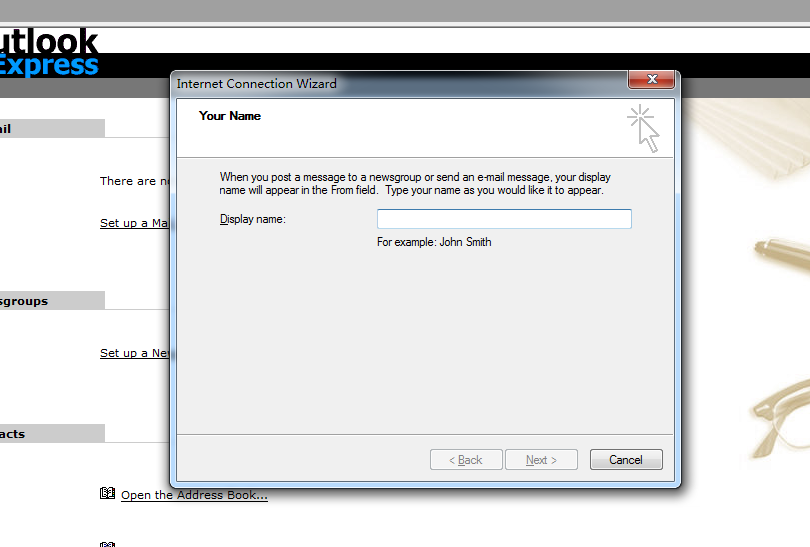Screen dimensions: 810x547
Task: Click the Display name text field
Action: 503,219
